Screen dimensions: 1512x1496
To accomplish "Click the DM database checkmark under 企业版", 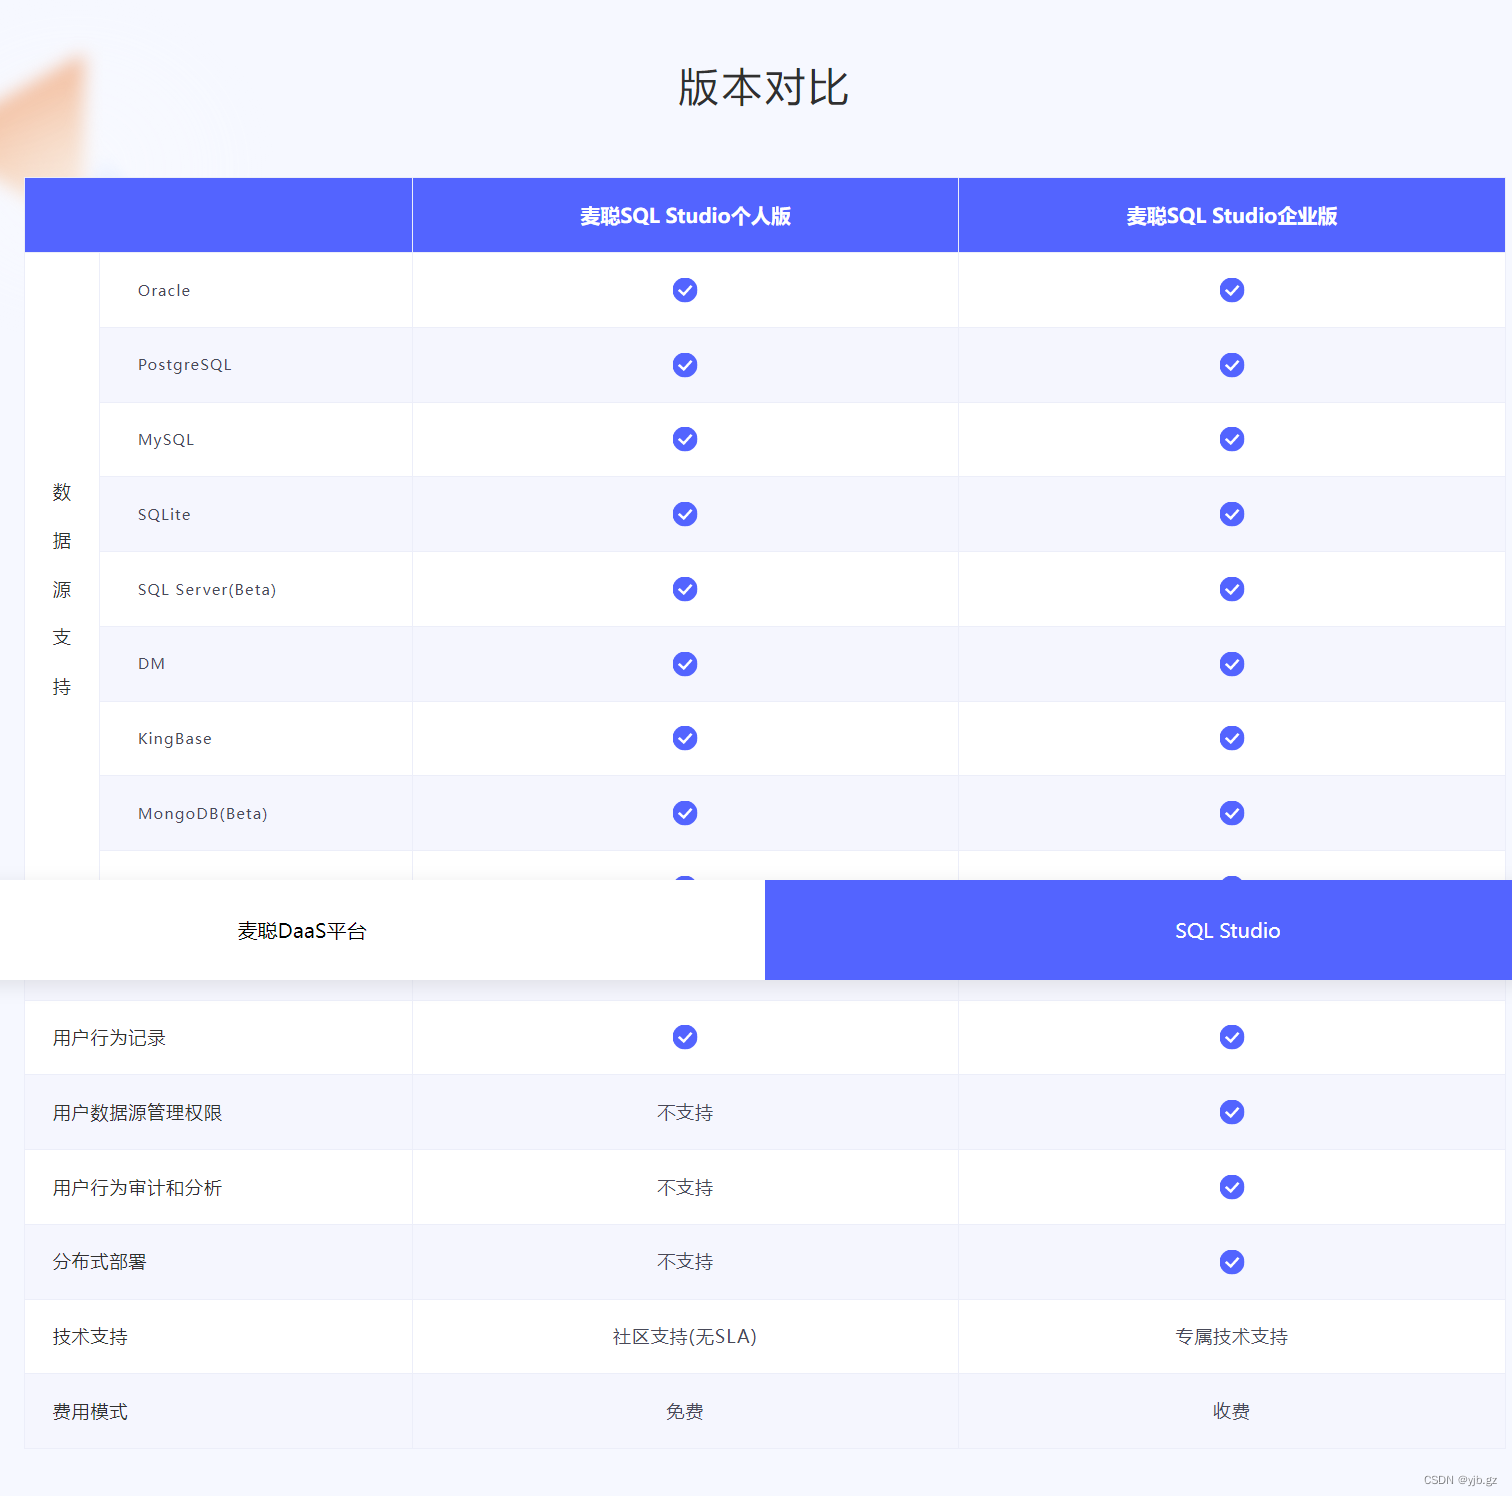I will click(x=1231, y=663).
